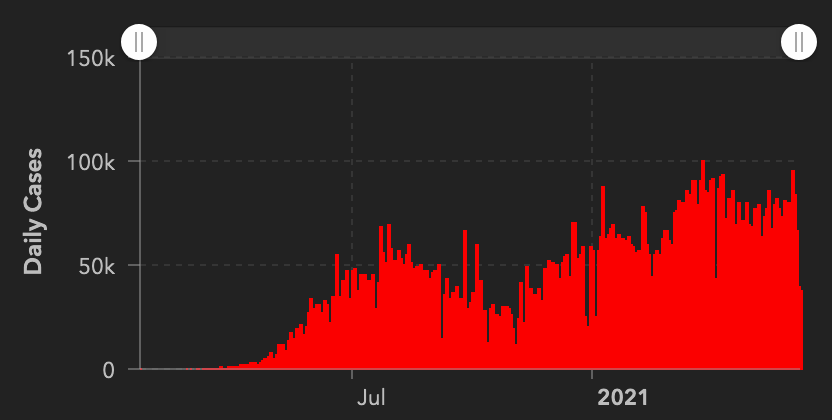Click the right range slider handle
832x420 pixels.
799,42
